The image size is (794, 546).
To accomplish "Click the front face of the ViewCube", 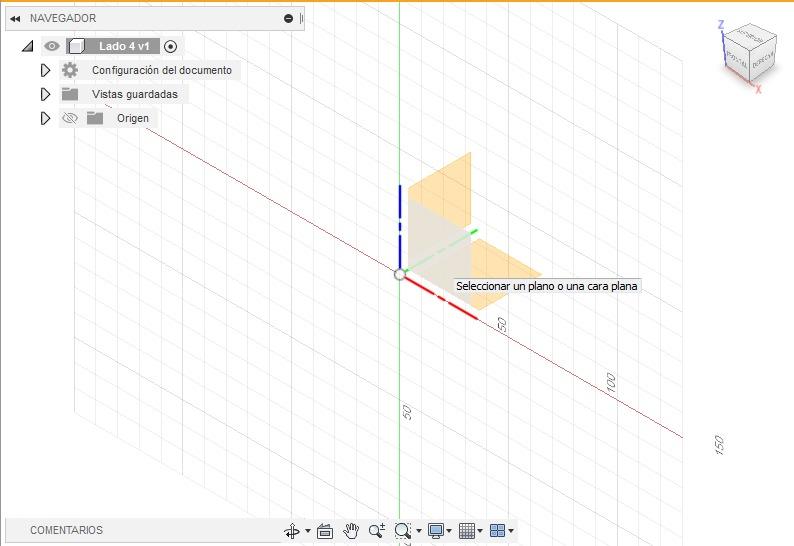I will click(737, 60).
